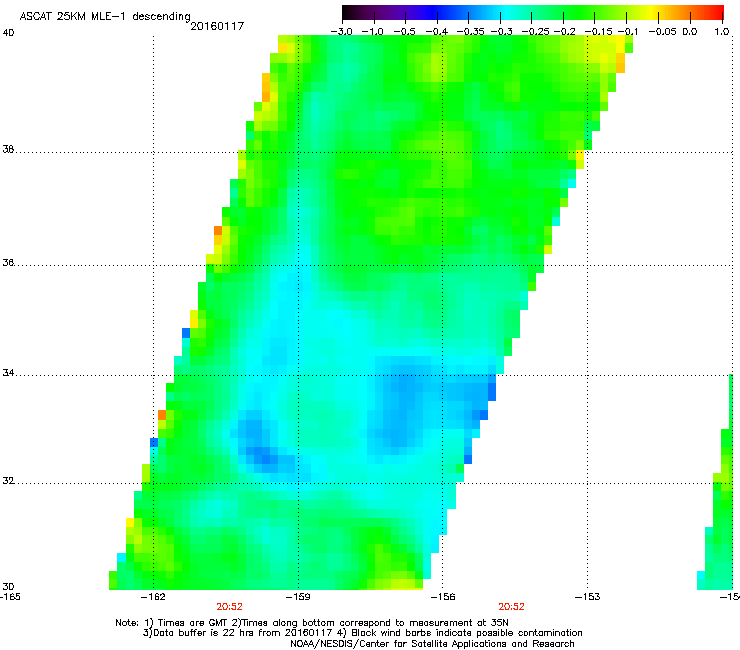The height and width of the screenshot is (650, 740).
Task: Click the color bar label -0.2
Action: pos(564,32)
